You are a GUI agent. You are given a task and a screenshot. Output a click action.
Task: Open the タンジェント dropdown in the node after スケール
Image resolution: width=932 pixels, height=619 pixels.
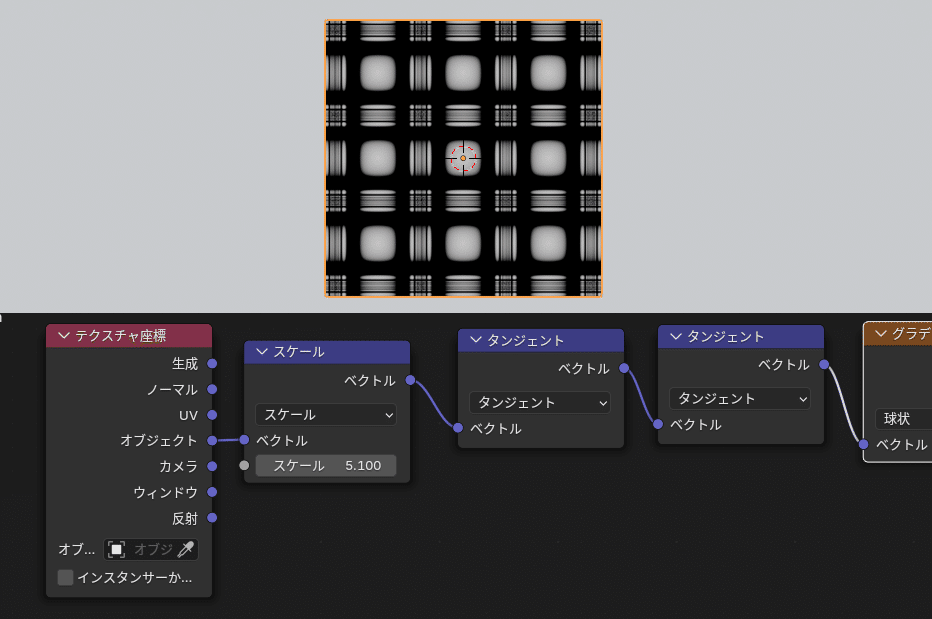click(x=540, y=403)
